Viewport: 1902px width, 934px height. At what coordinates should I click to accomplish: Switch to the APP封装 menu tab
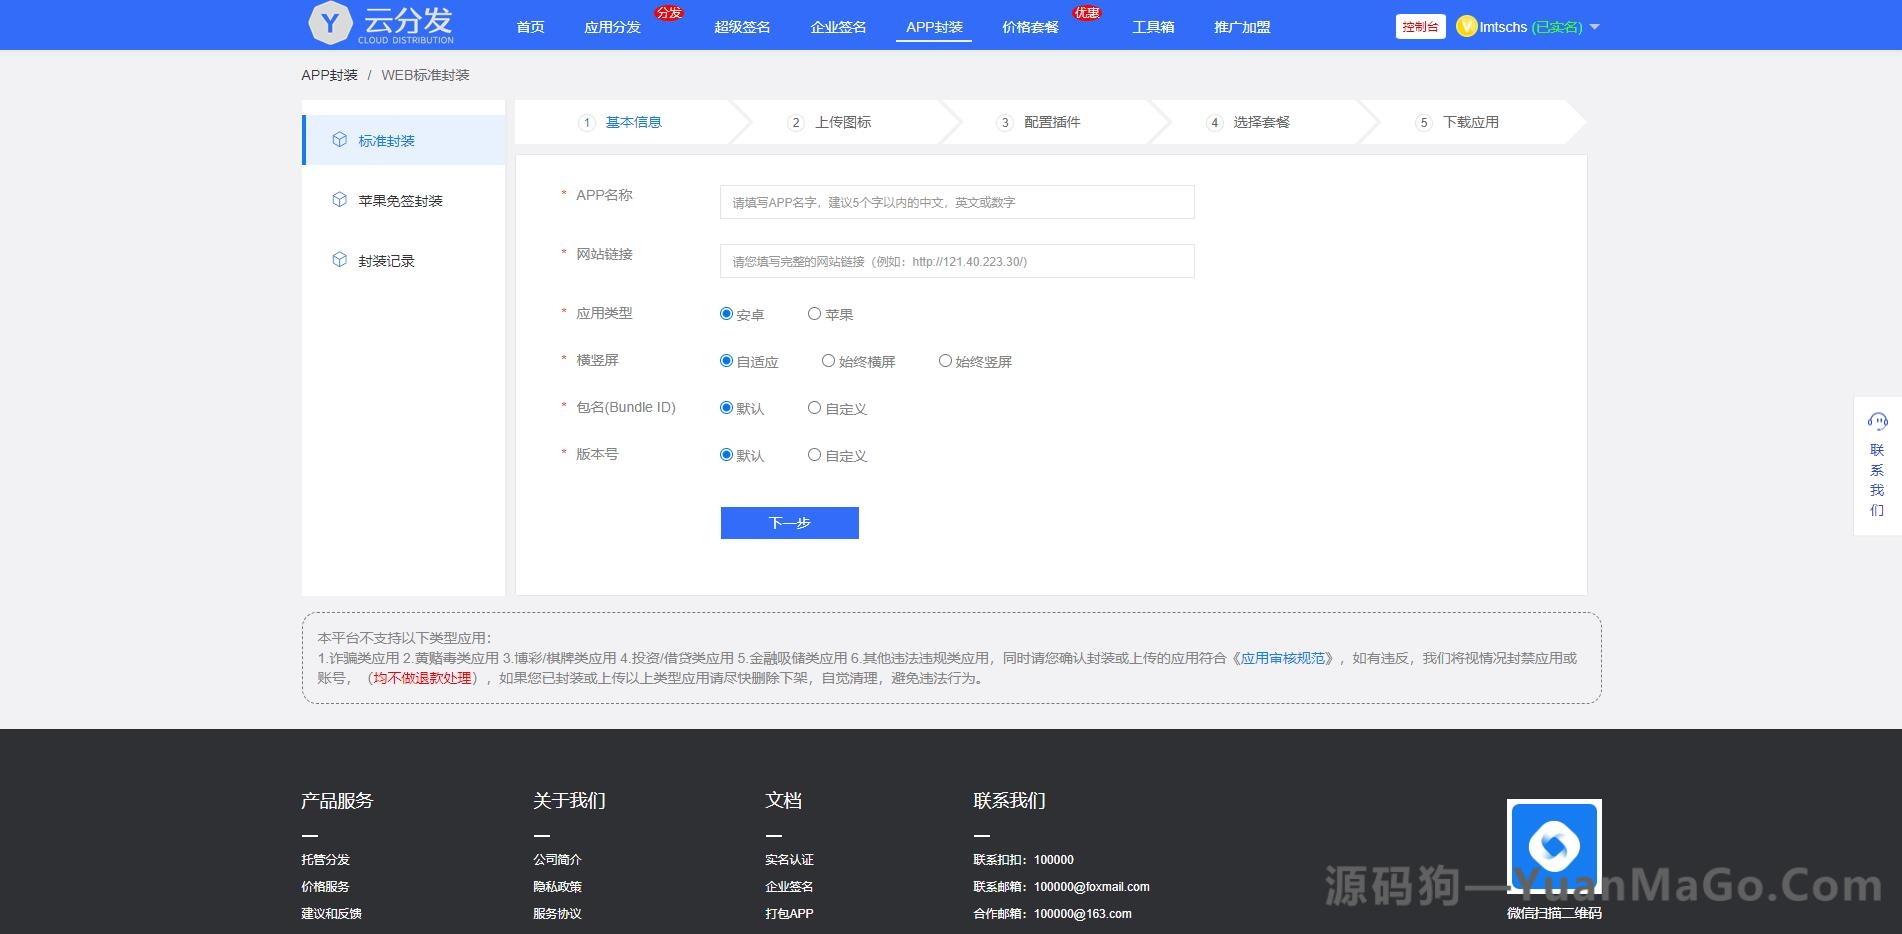click(934, 27)
